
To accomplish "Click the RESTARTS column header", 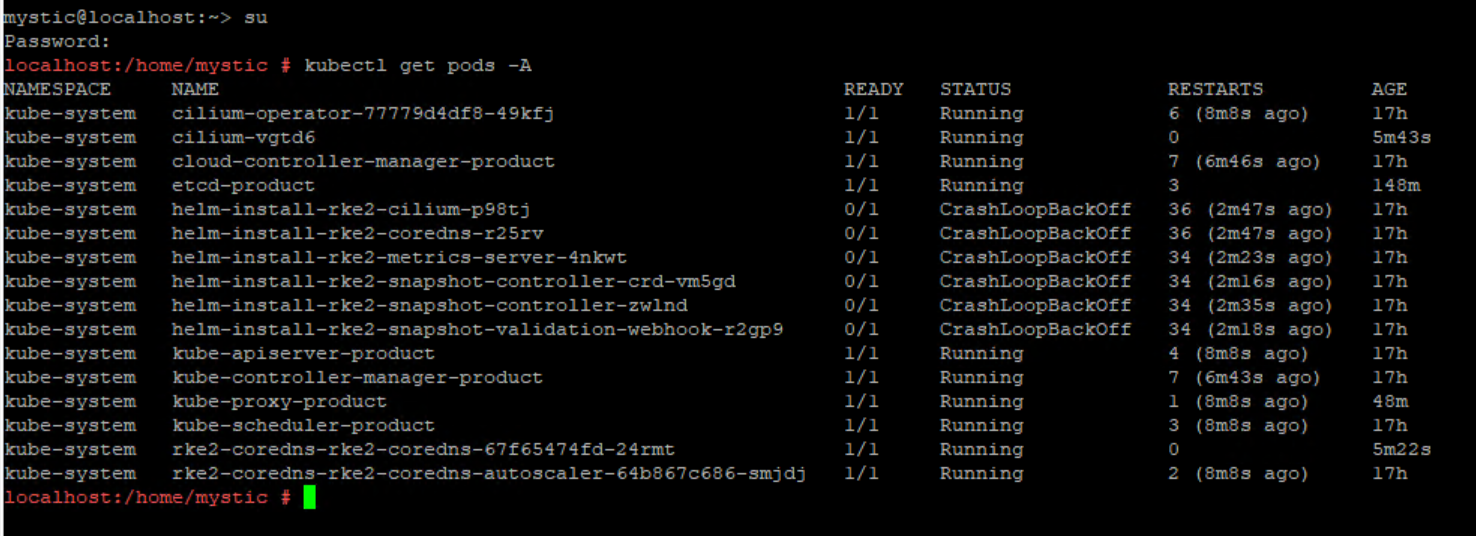I will click(1215, 89).
